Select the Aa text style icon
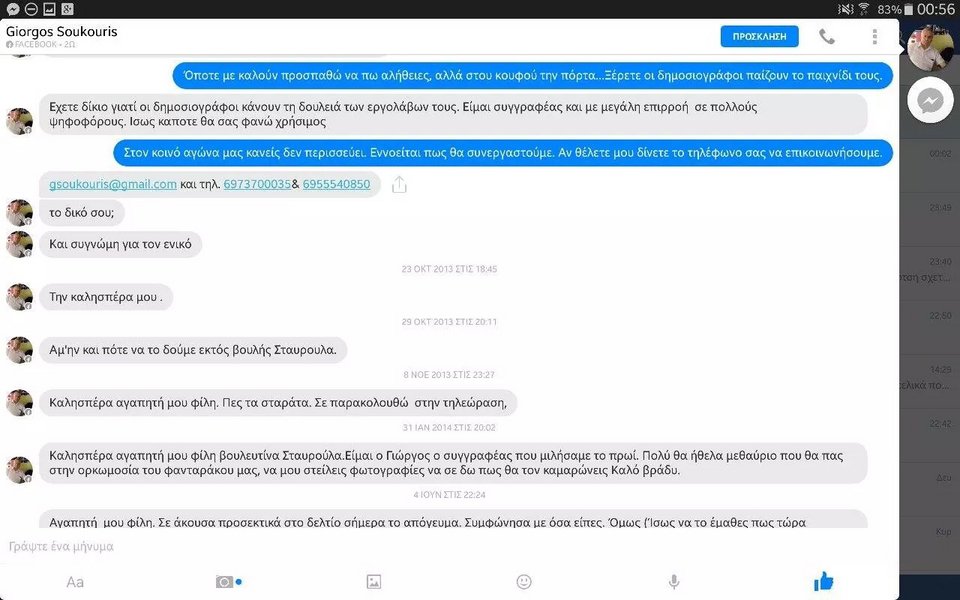The height and width of the screenshot is (600, 960). (75, 581)
